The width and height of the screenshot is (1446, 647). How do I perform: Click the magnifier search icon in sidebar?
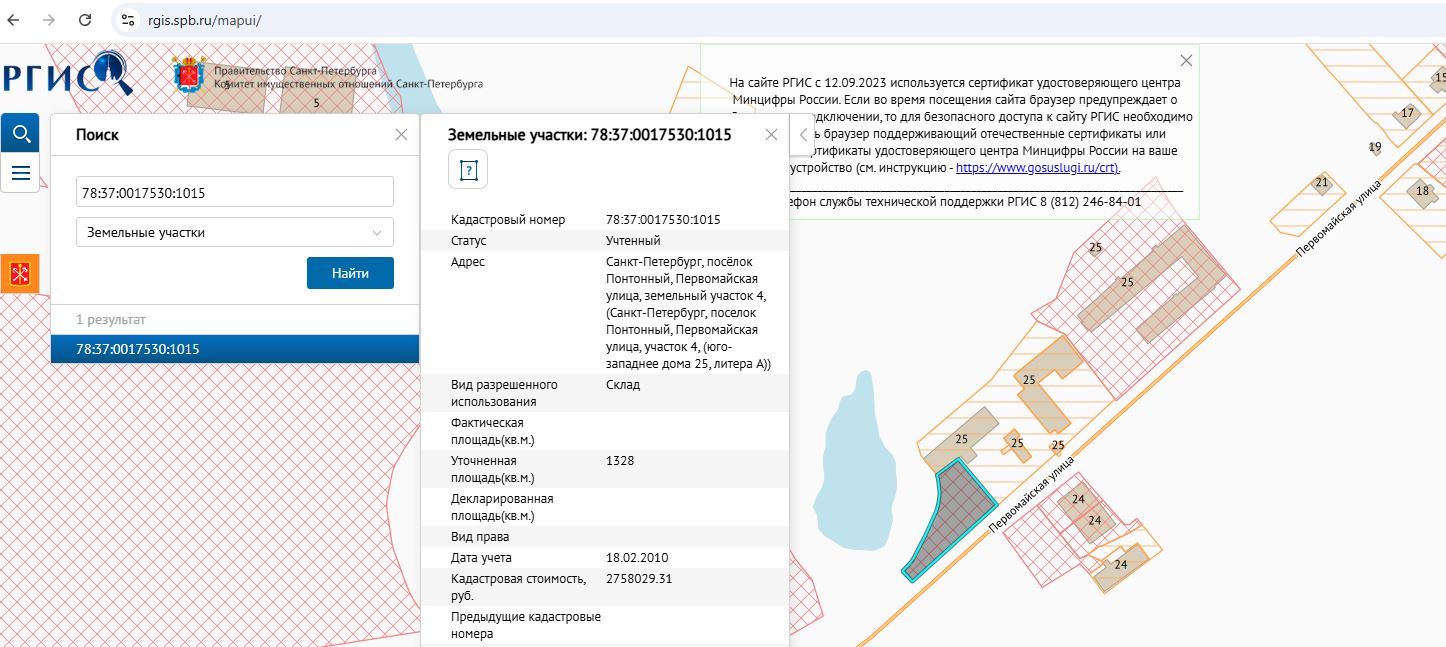click(20, 132)
